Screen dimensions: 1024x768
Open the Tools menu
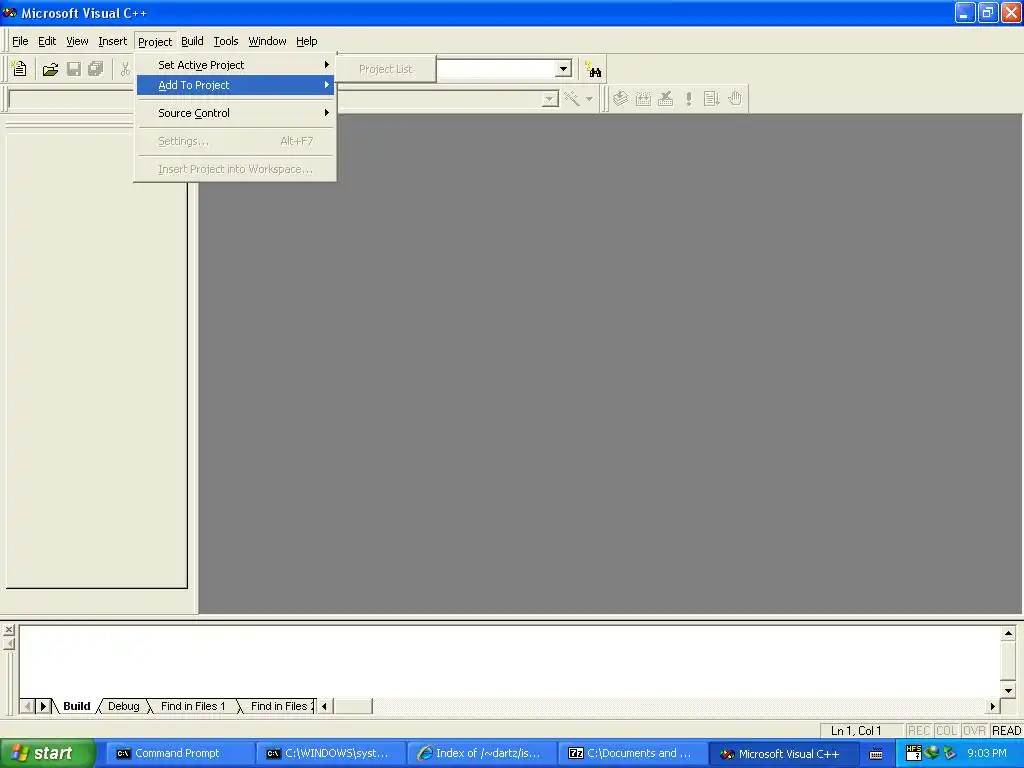click(226, 41)
